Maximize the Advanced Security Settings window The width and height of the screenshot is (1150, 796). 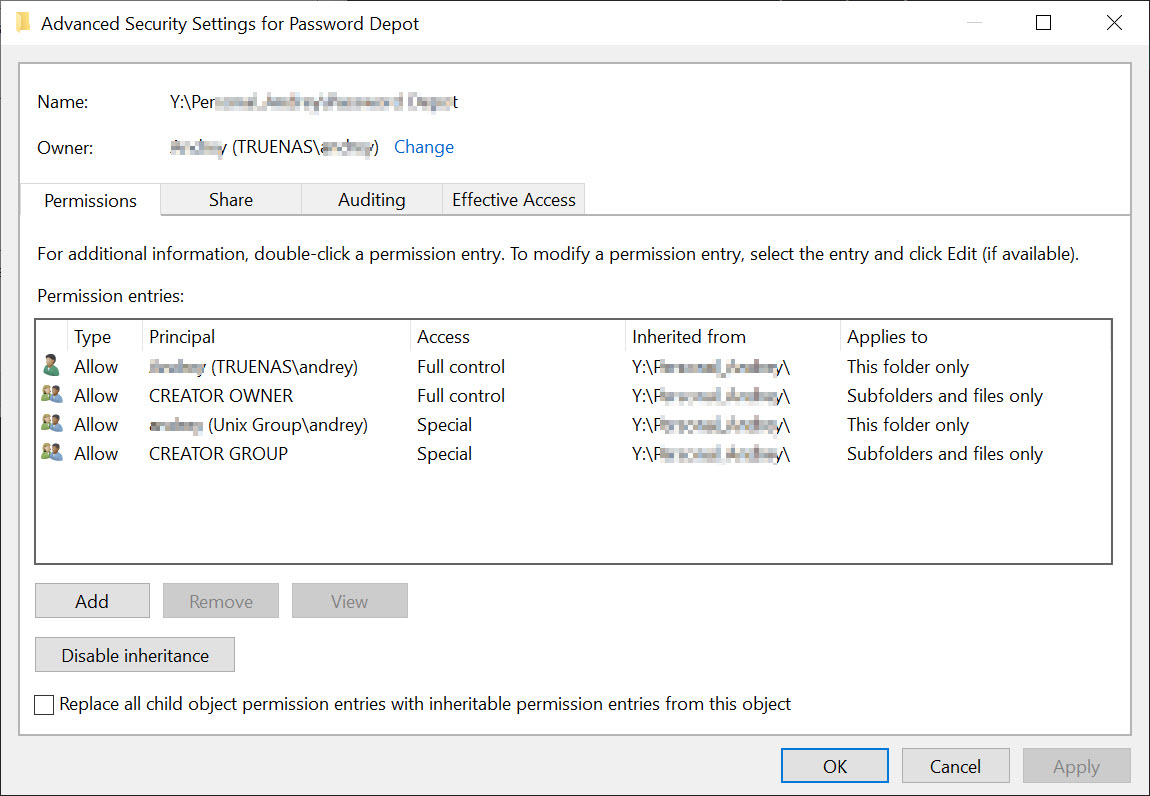(1043, 23)
